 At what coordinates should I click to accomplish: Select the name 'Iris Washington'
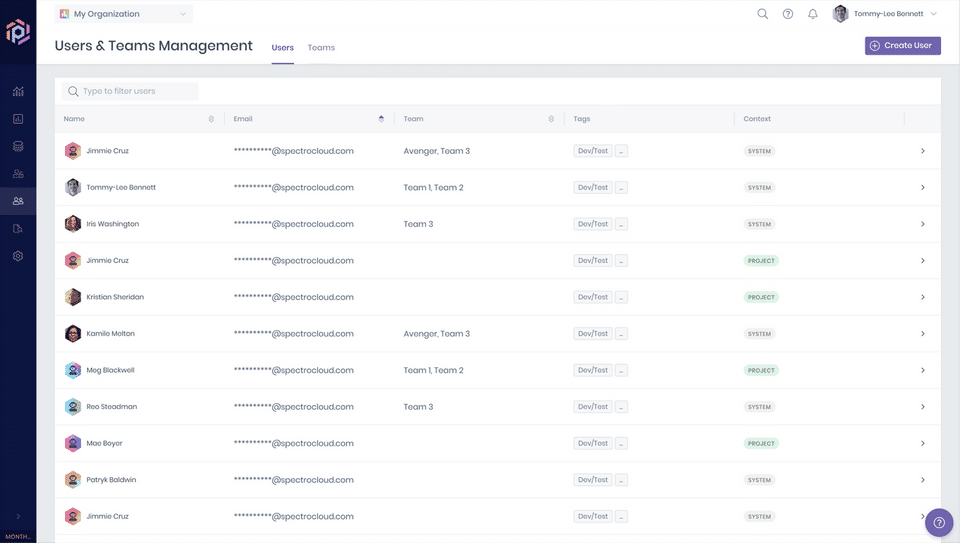(x=113, y=224)
